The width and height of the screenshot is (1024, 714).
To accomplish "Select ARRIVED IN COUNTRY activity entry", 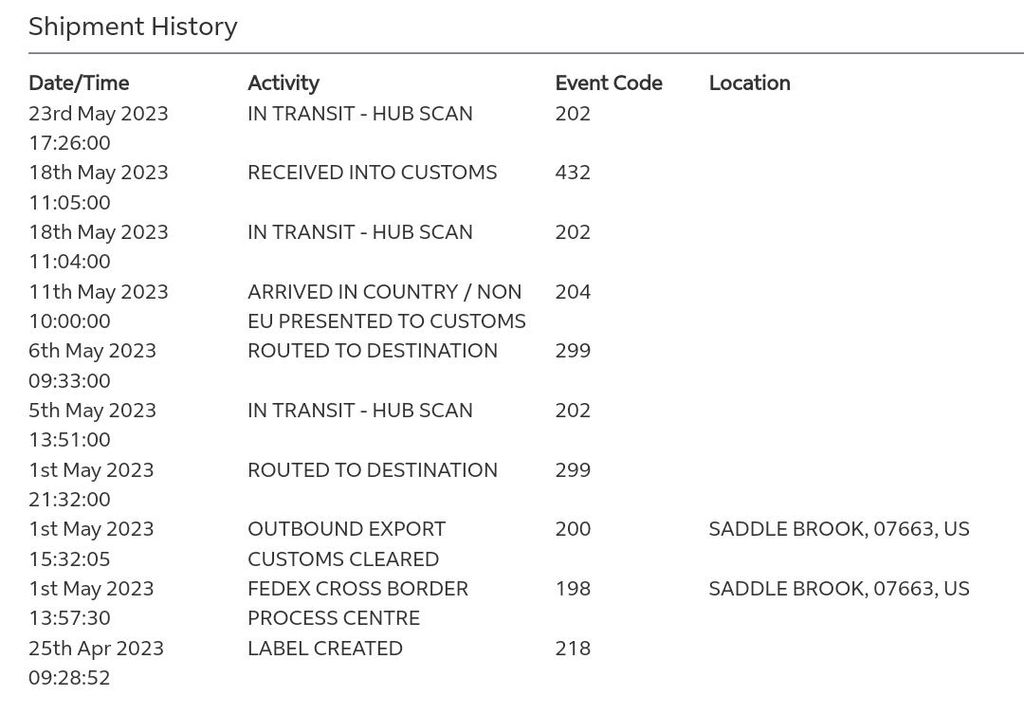I will coord(387,306).
